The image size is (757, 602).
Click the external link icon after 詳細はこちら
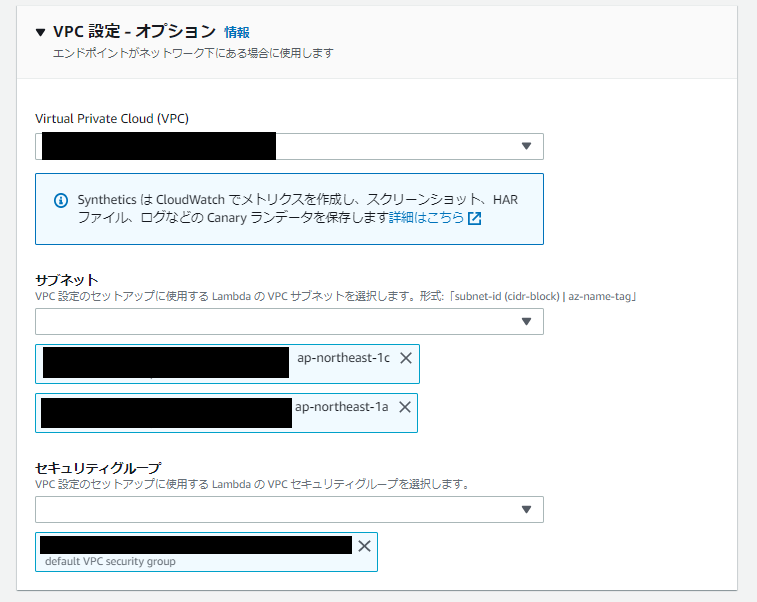[475, 218]
